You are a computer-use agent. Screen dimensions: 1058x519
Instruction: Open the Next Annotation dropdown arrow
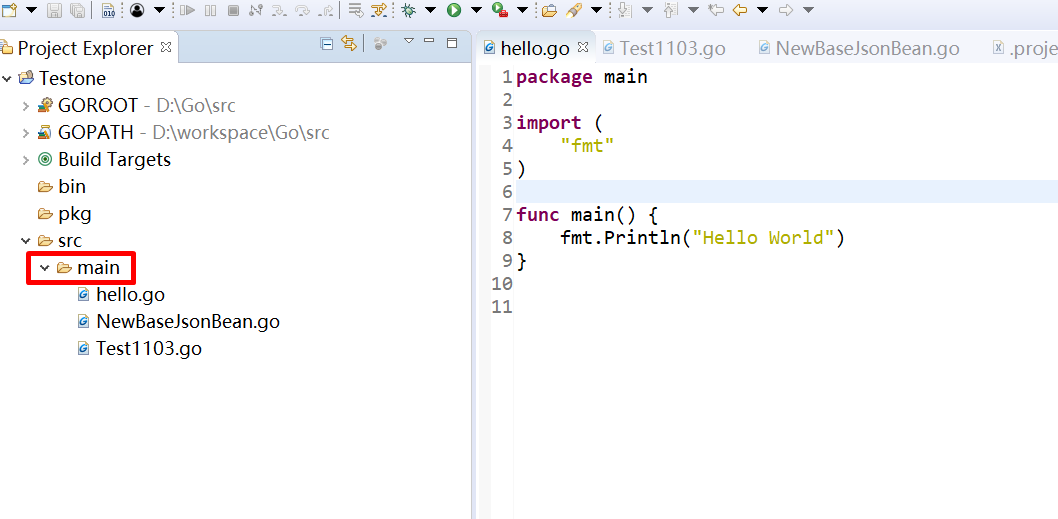[646, 10]
